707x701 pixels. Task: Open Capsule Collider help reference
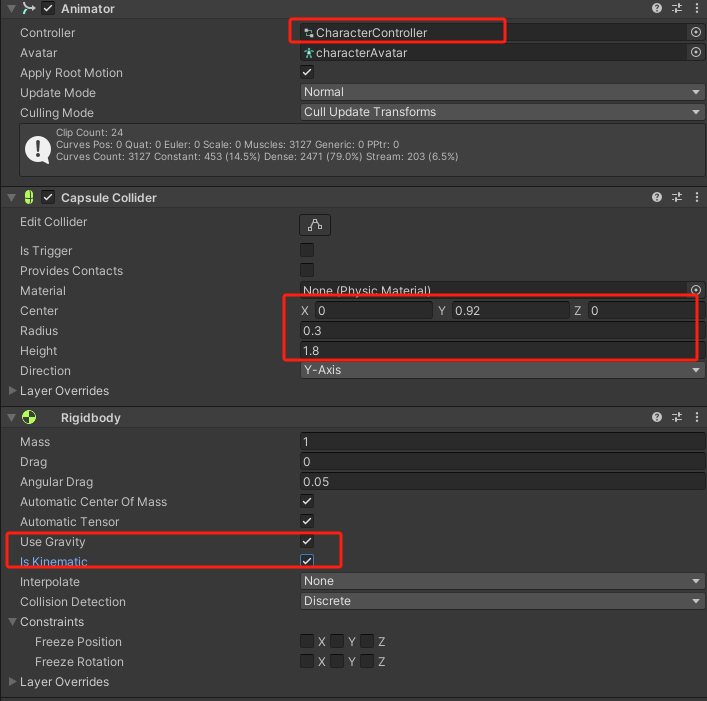[656, 197]
